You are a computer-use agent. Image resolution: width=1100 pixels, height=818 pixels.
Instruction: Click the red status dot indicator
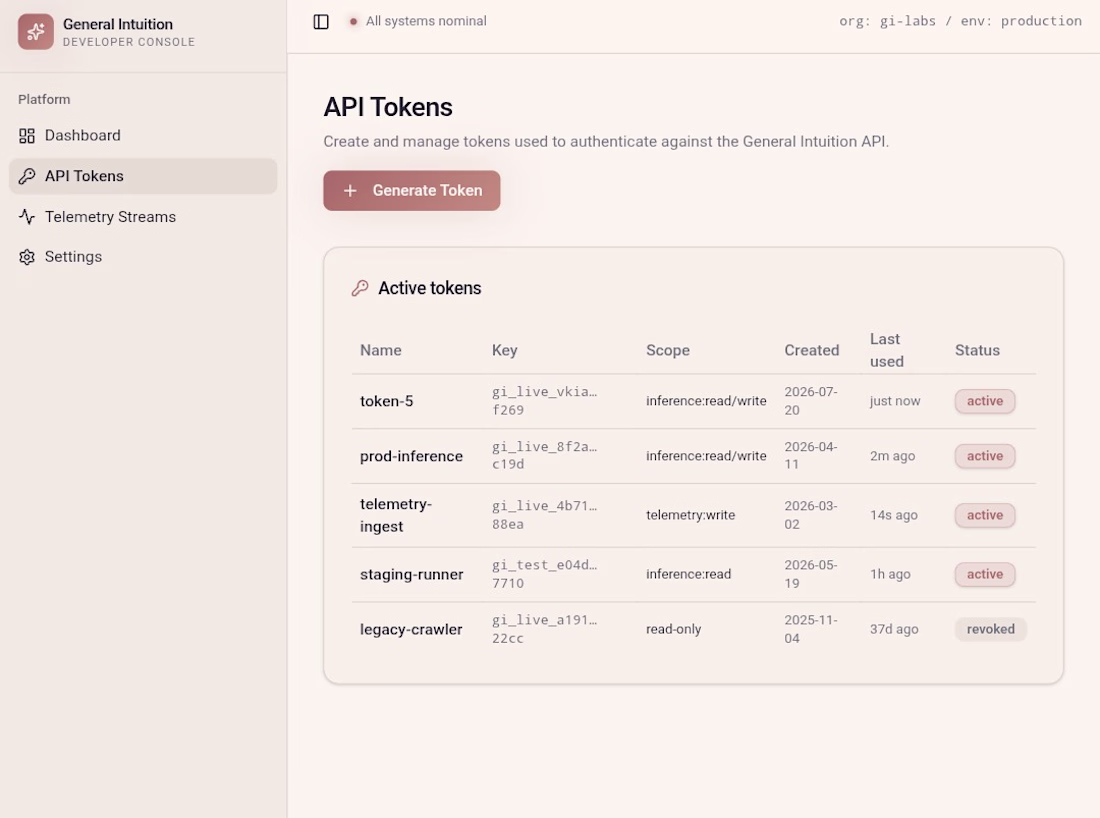coord(353,22)
